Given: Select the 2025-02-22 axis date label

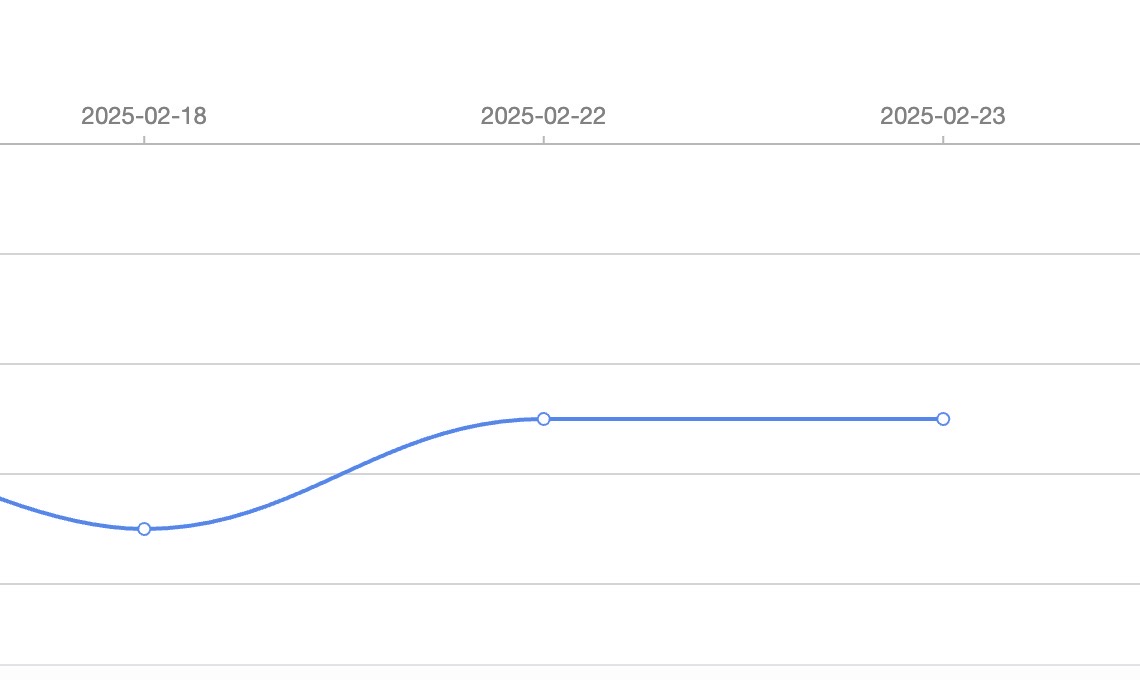Looking at the screenshot, I should [x=543, y=116].
